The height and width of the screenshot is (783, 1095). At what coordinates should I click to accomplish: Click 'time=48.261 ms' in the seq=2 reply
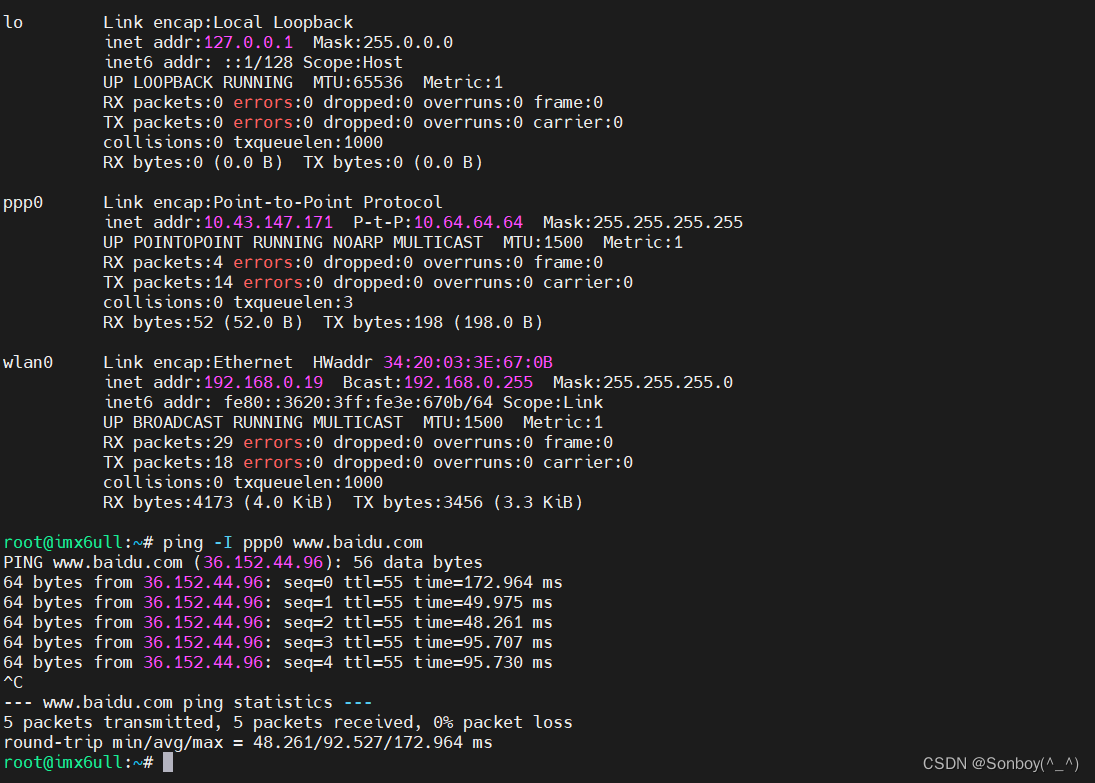[483, 623]
